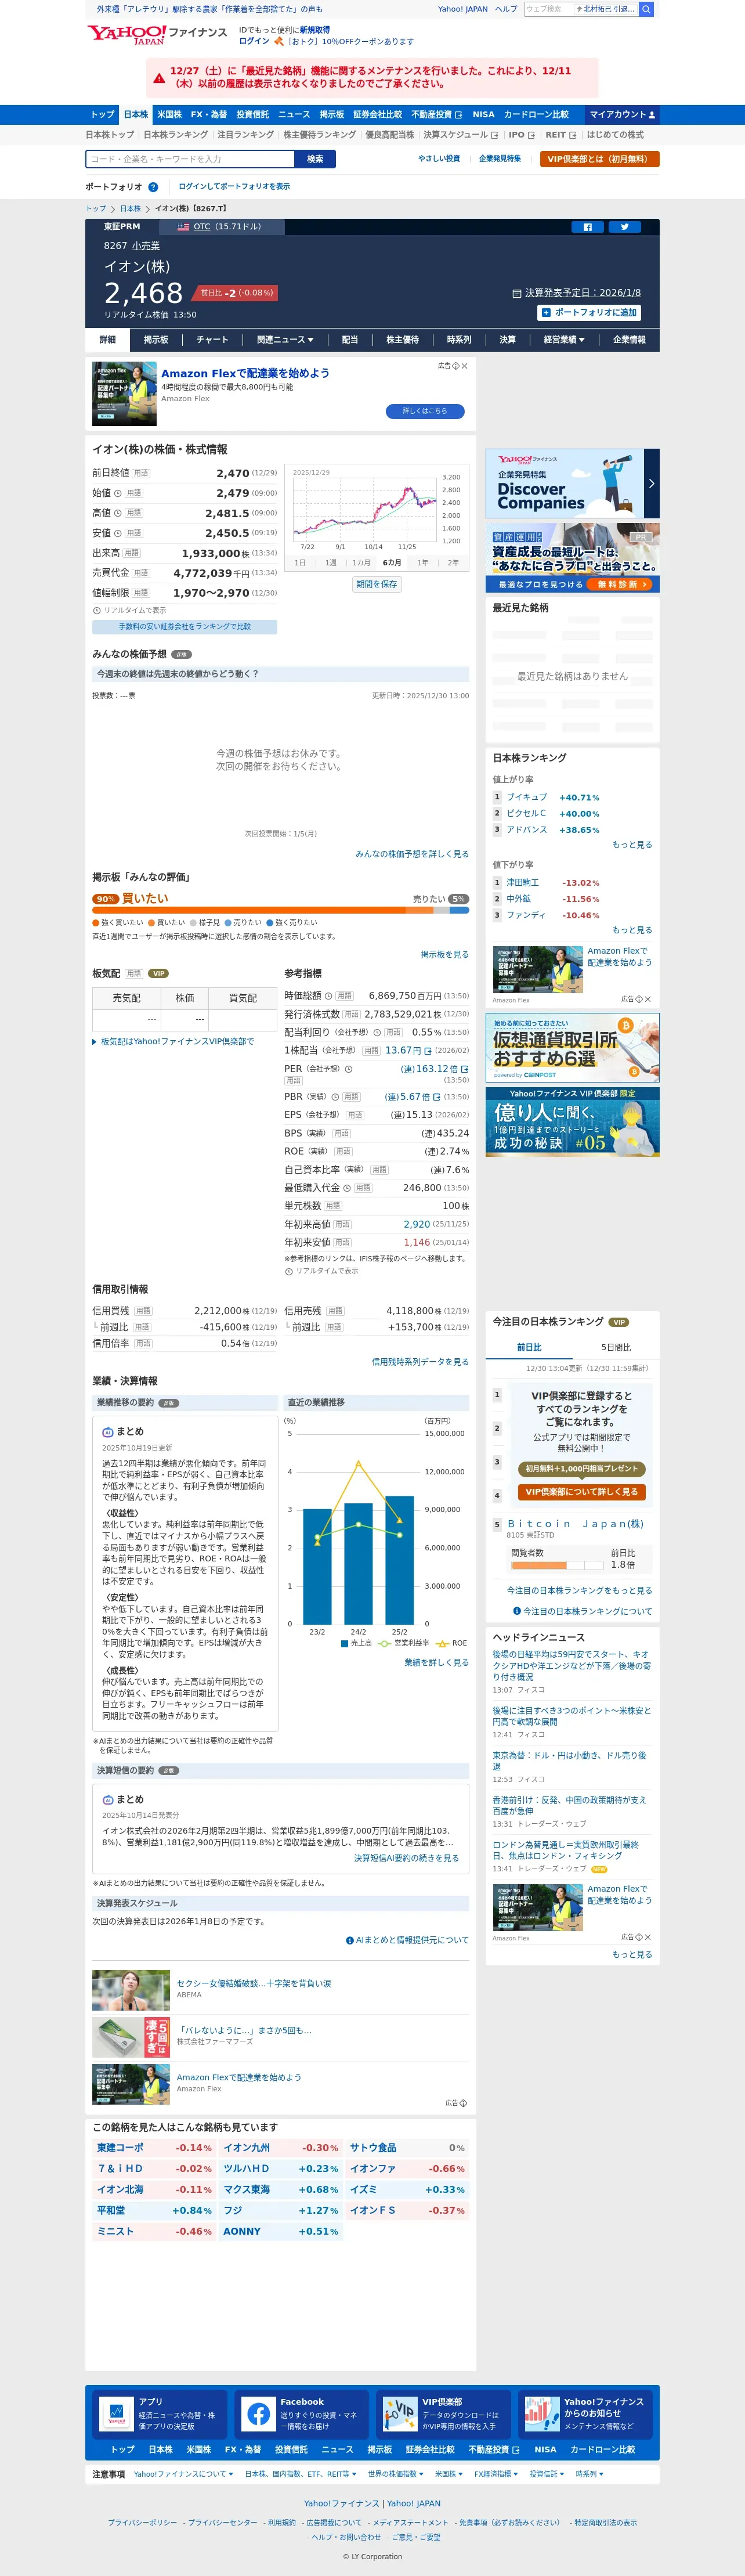
Task: Set chart period to 1カ月
Action: [x=361, y=563]
